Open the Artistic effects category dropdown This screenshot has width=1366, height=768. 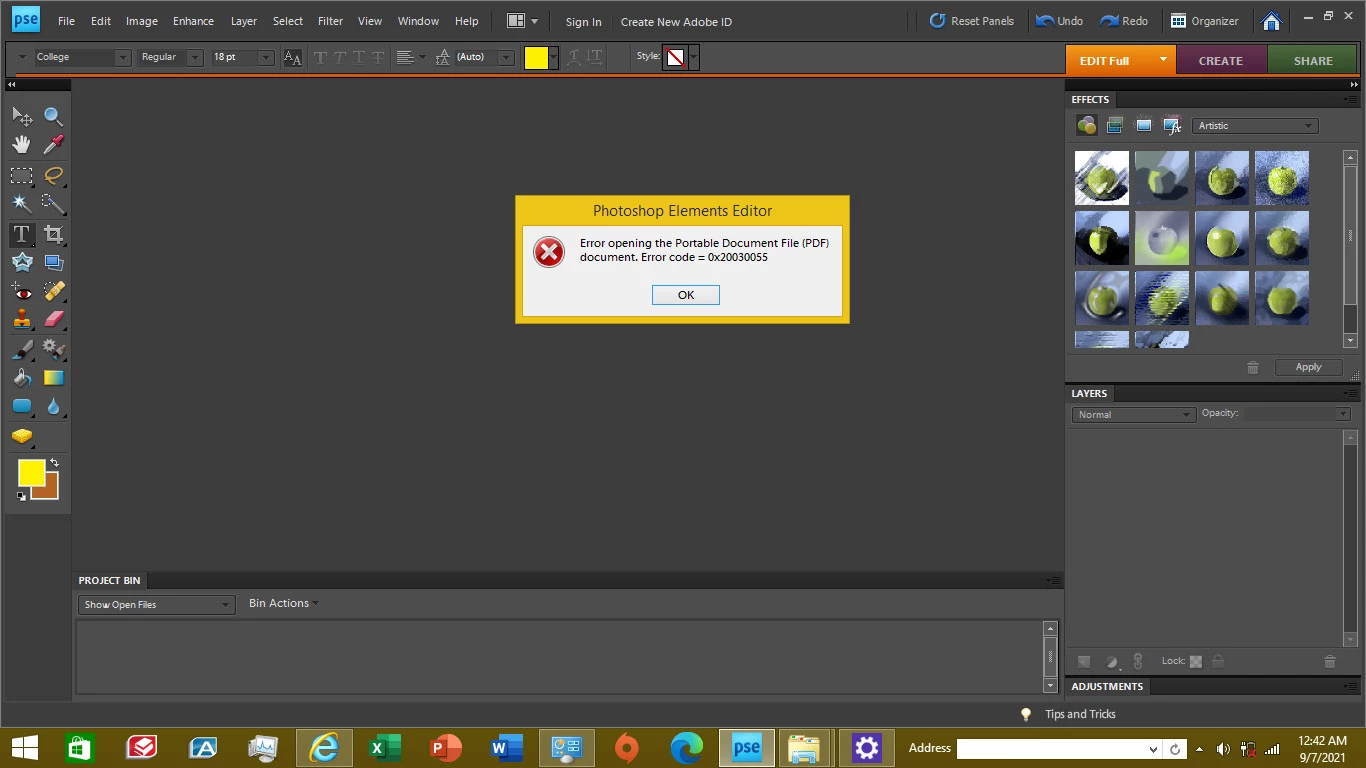[x=1255, y=126]
